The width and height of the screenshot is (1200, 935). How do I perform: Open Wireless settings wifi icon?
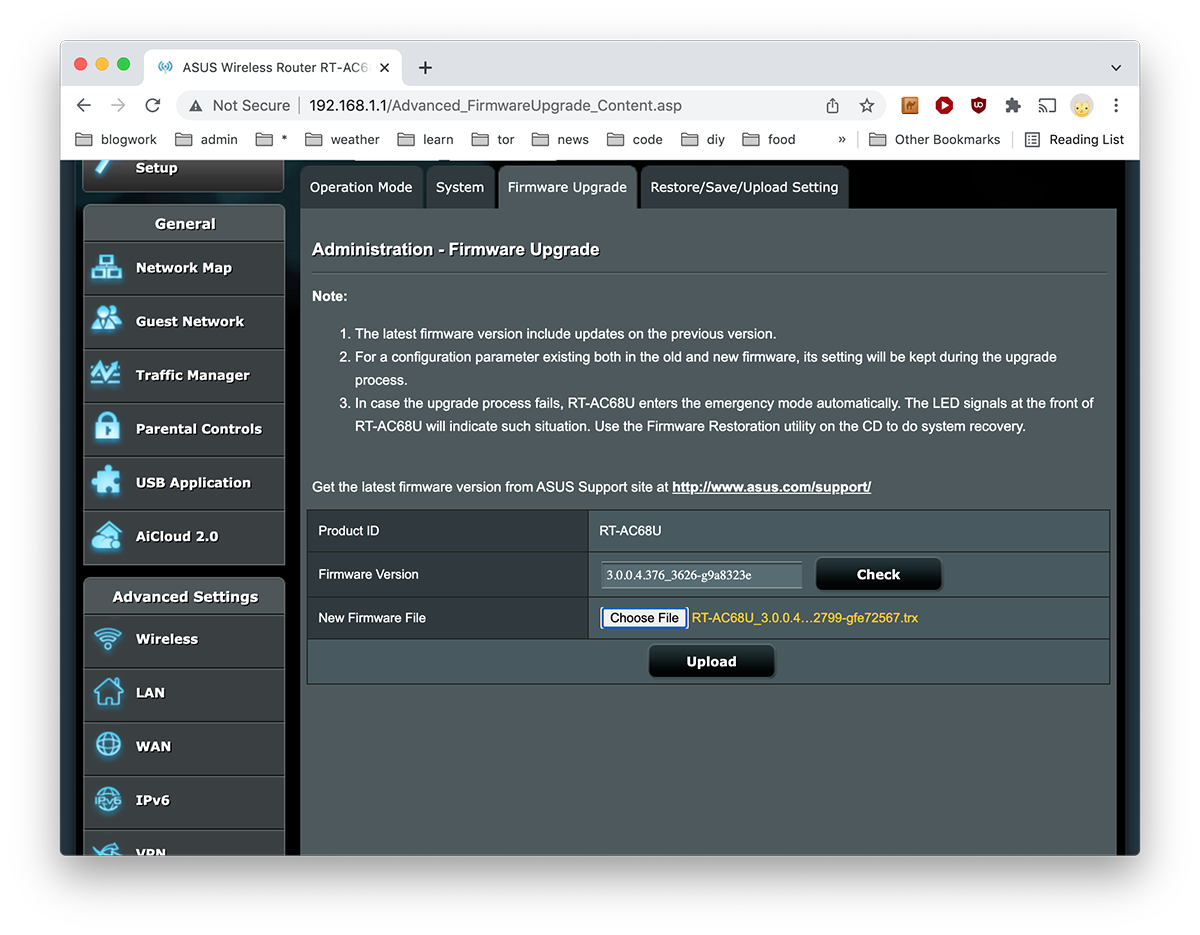click(107, 639)
